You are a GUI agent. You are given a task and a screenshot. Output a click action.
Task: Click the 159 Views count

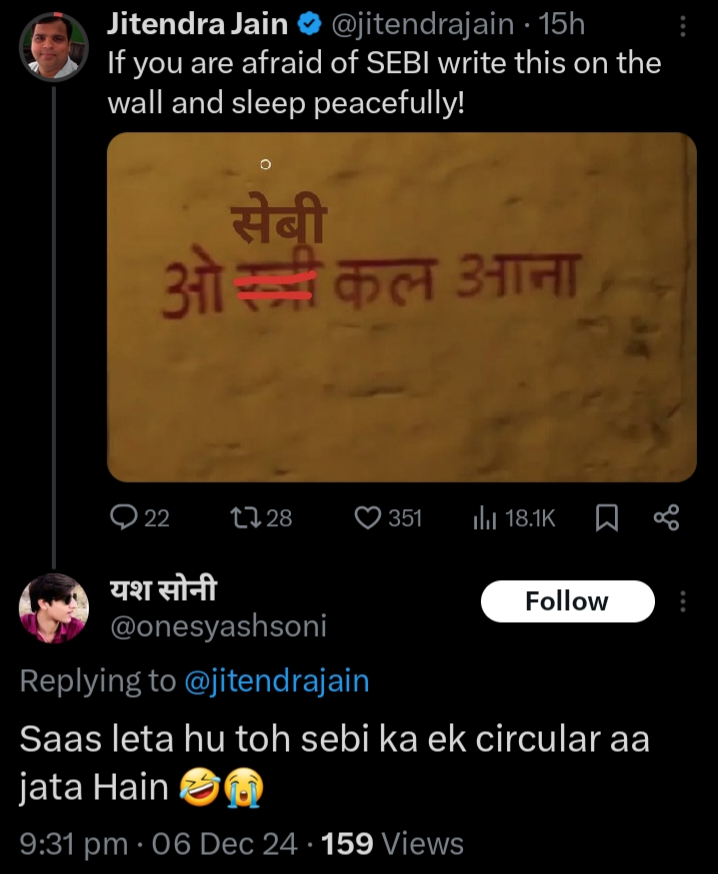click(x=393, y=843)
